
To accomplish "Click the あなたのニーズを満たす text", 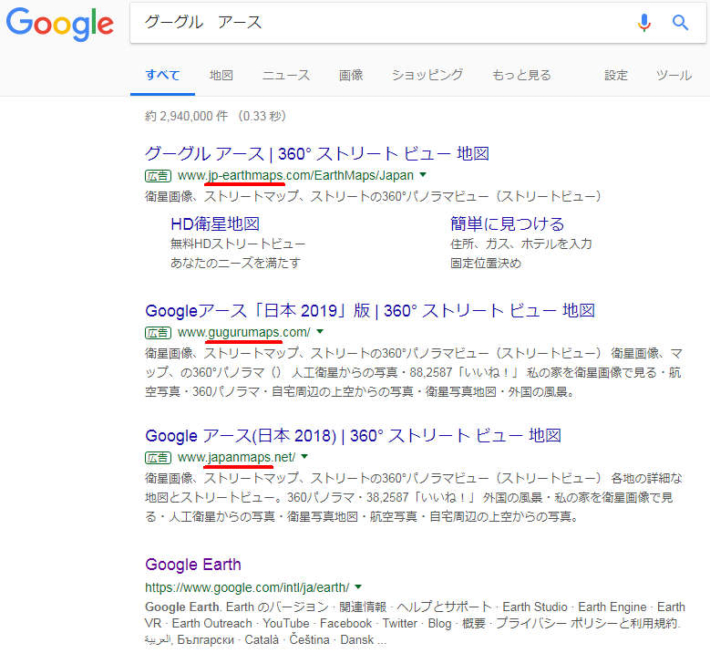I will [x=235, y=263].
